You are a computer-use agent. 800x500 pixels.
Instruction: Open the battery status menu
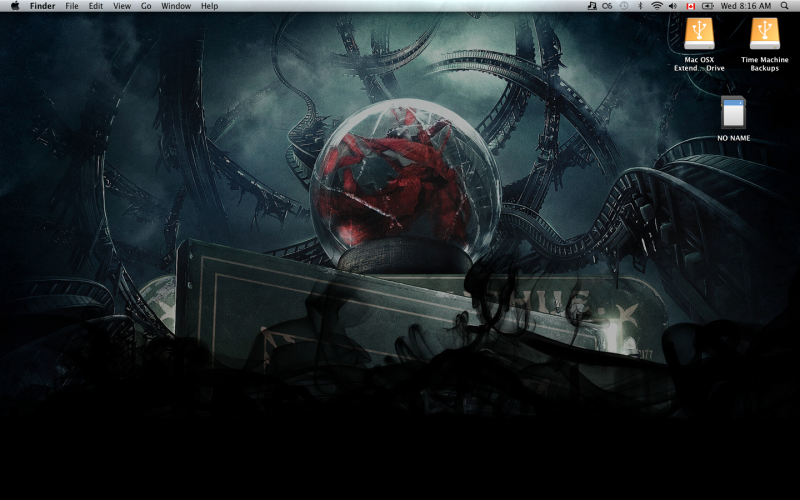(x=708, y=6)
